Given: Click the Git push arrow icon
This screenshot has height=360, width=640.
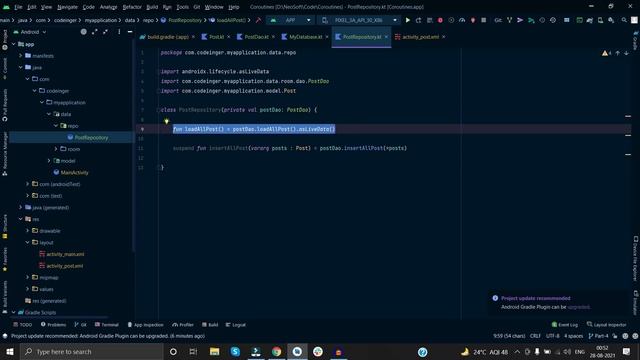Looking at the screenshot, I should coord(520,20).
